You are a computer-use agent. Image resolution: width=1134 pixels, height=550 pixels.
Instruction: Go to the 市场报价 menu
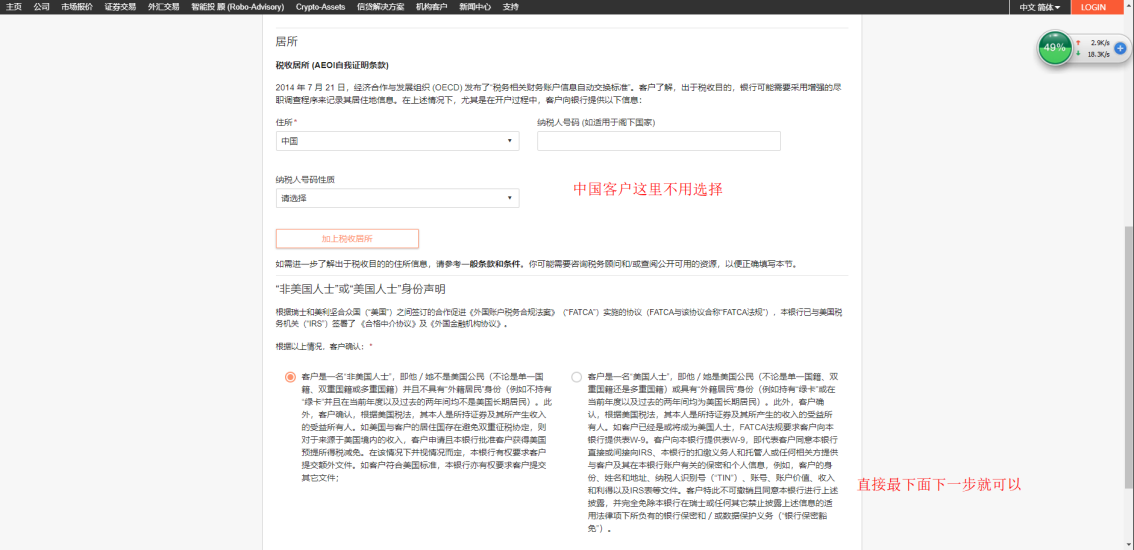click(76, 7)
